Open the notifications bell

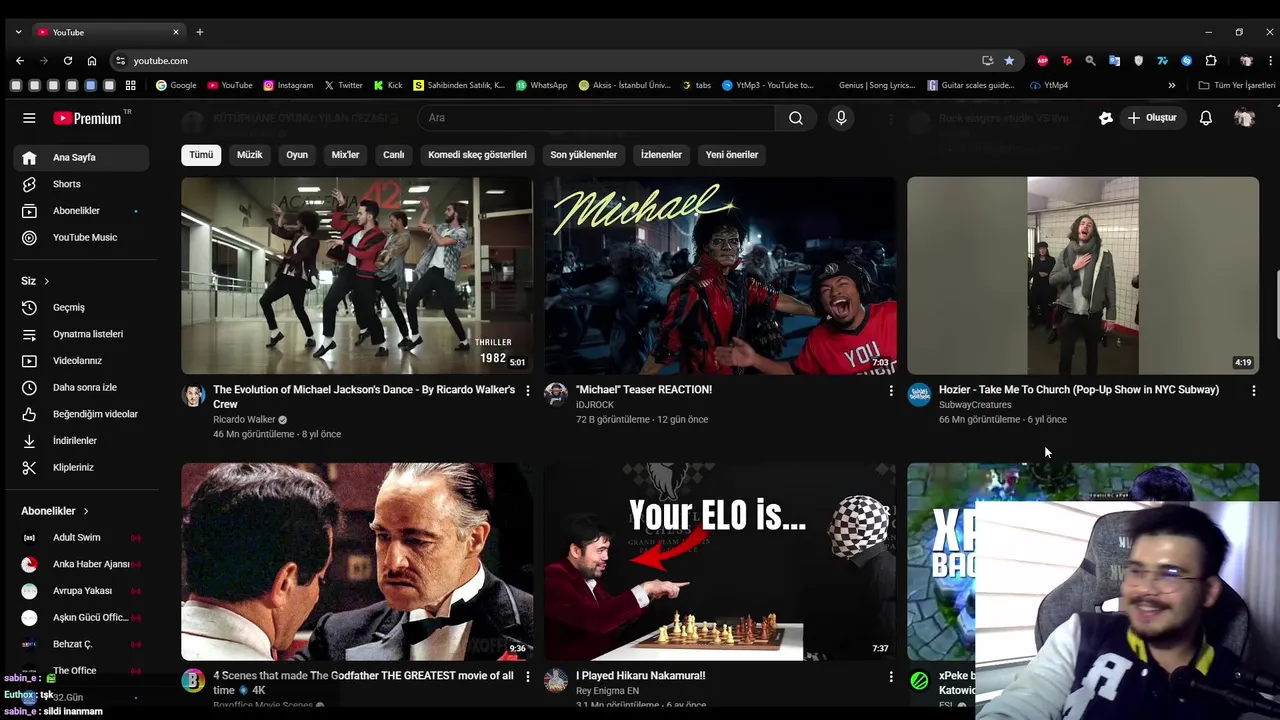pos(1206,118)
